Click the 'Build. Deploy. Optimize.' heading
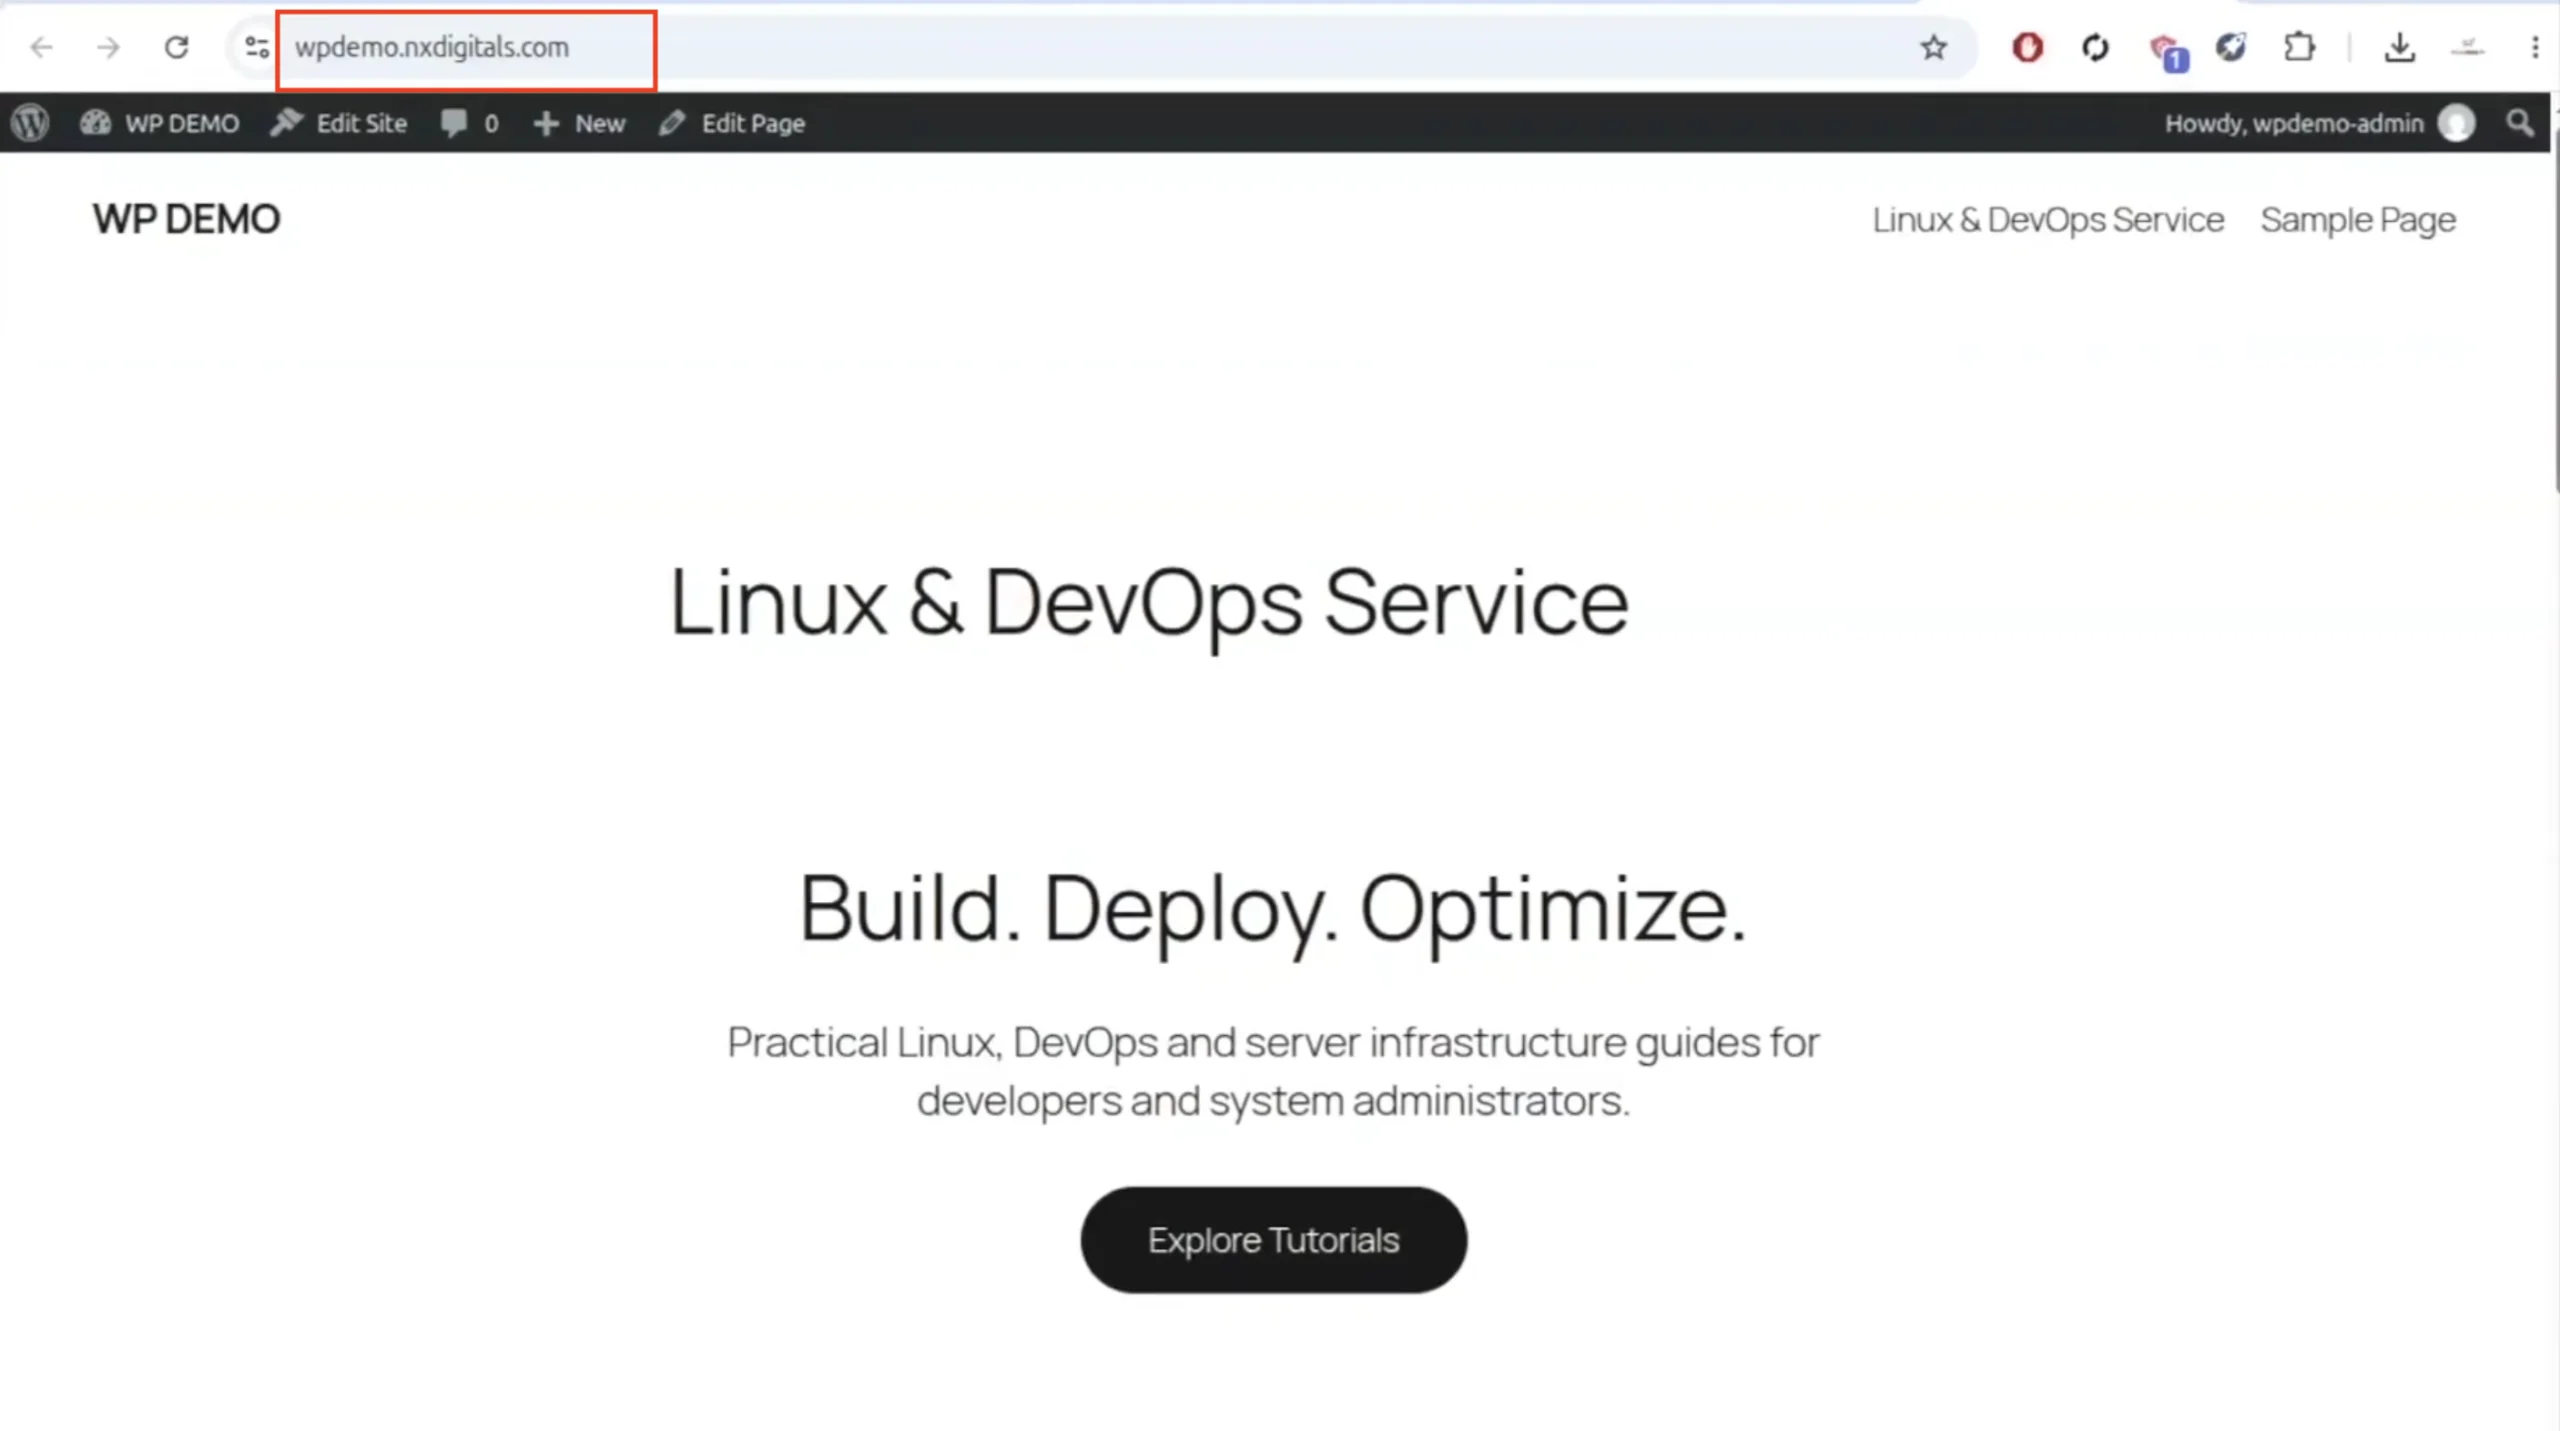2560x1431 pixels. click(1272, 910)
